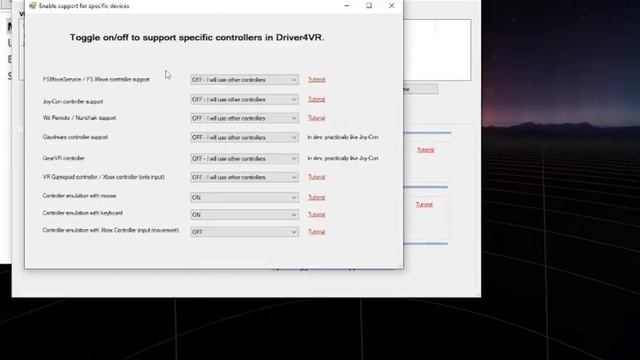
Task: Expand the GearVR controller dropdown
Action: click(x=244, y=158)
